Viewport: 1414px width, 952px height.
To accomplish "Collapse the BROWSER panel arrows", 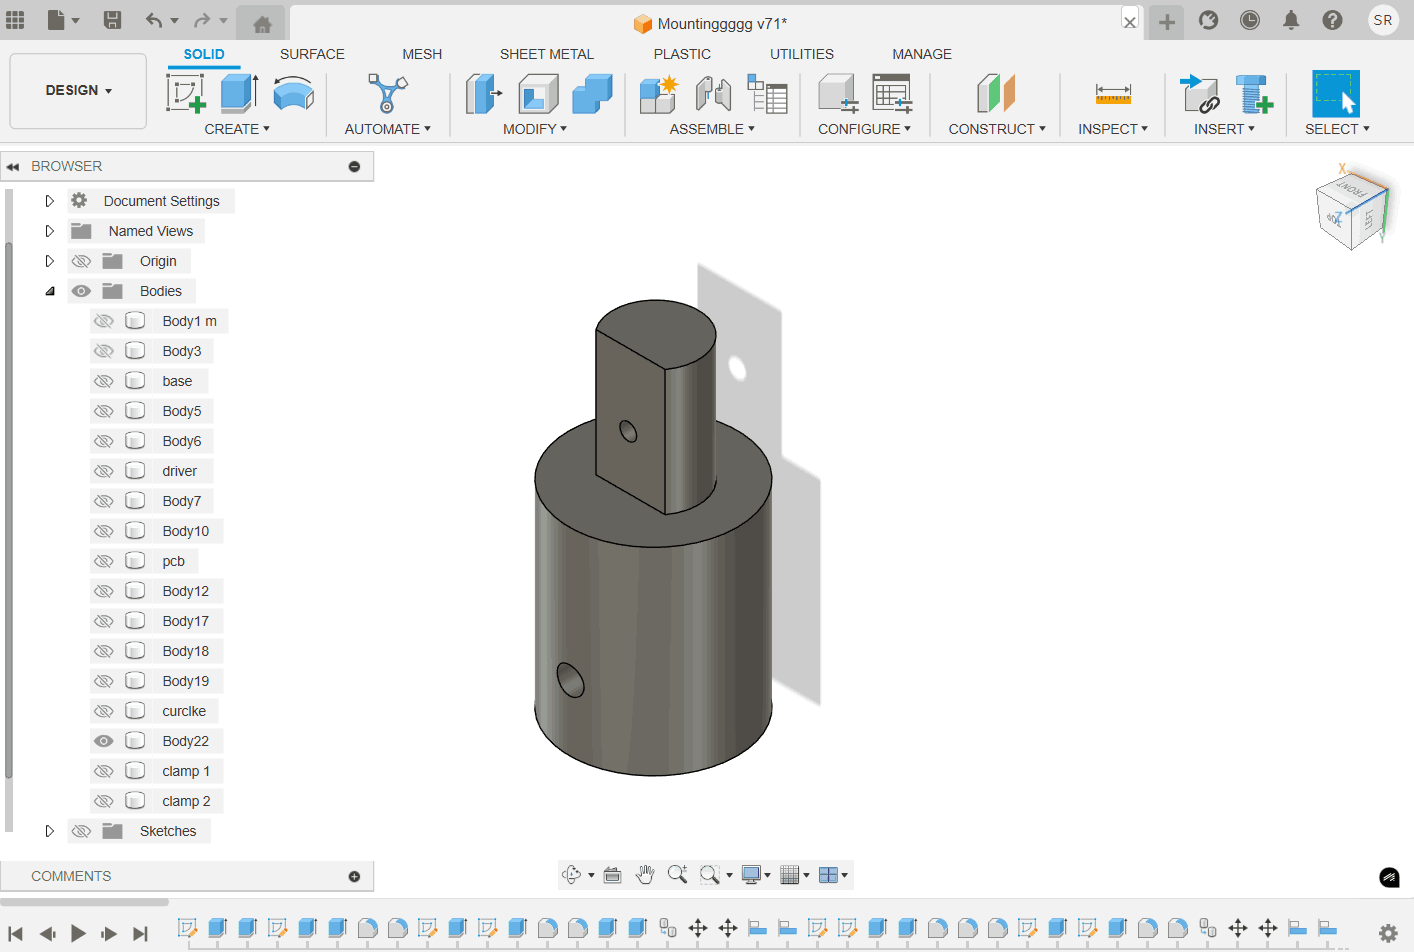I will 13,166.
